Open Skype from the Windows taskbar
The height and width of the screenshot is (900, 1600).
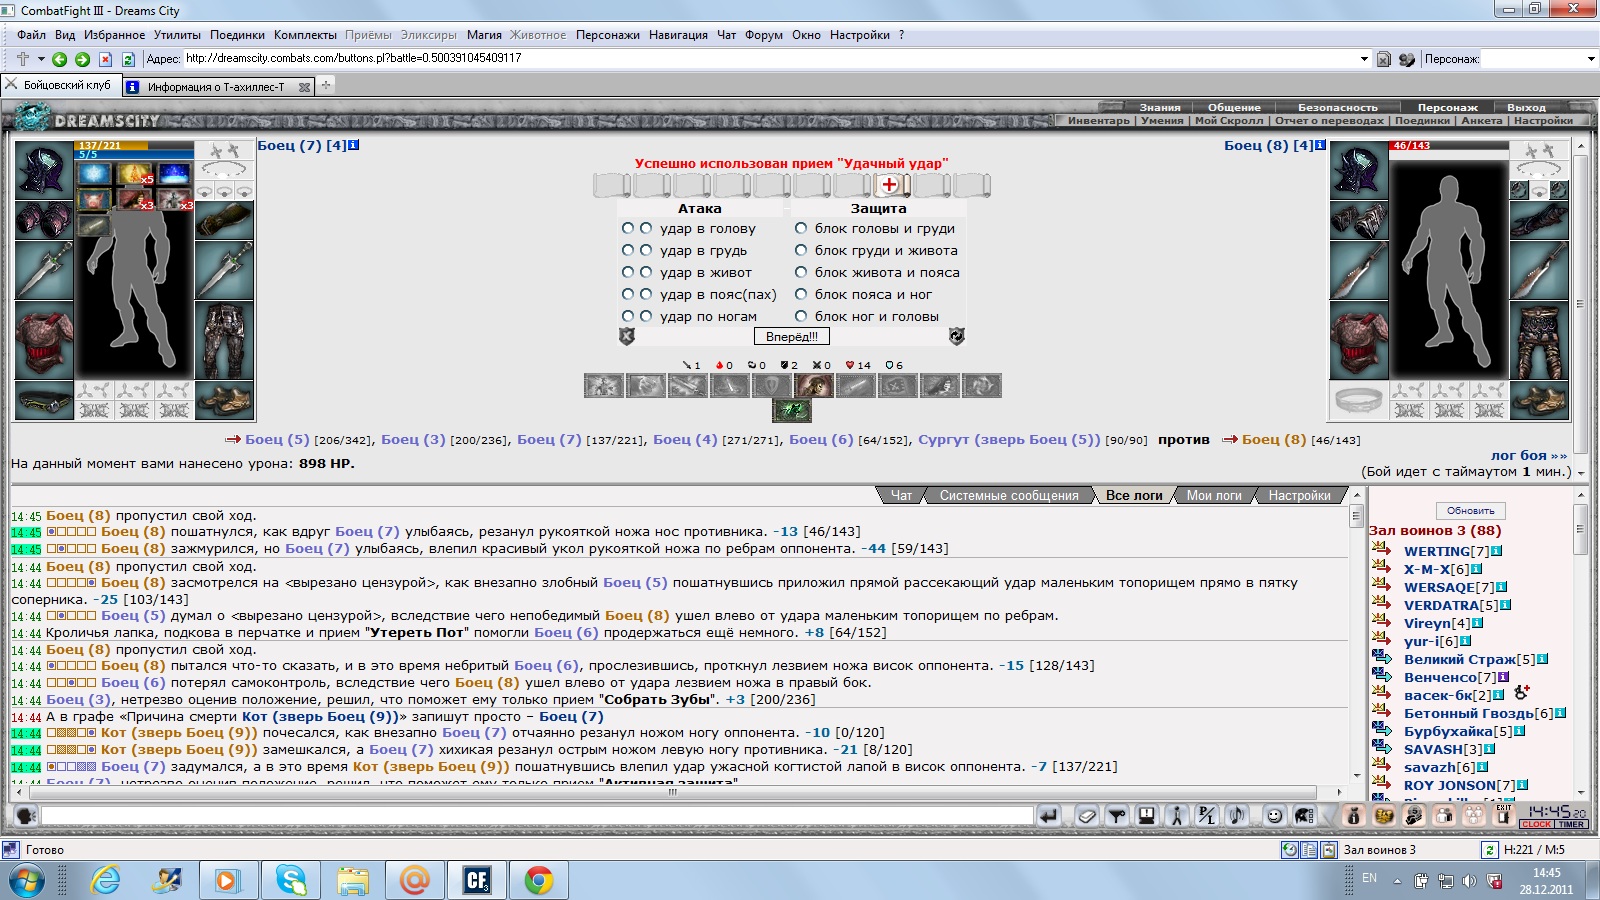click(291, 880)
